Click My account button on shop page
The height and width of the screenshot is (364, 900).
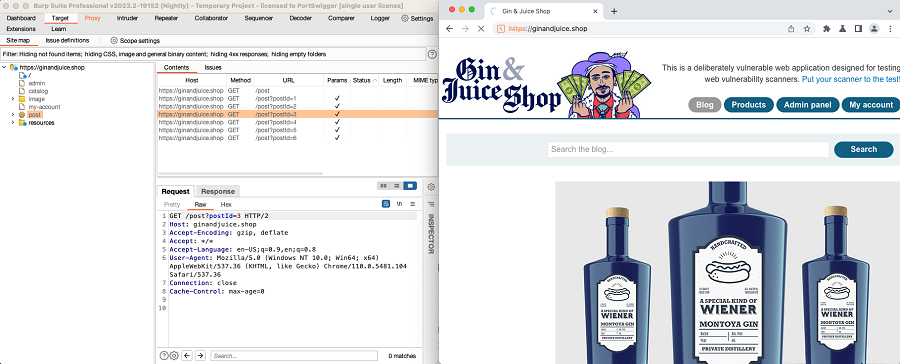[x=871, y=105]
